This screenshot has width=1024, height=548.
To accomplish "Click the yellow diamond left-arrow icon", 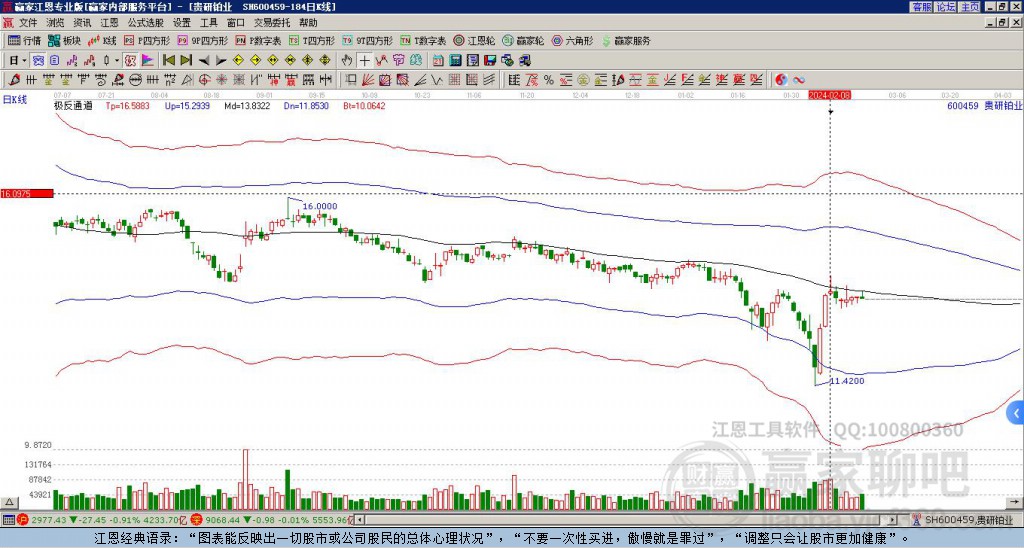I will click(x=238, y=60).
